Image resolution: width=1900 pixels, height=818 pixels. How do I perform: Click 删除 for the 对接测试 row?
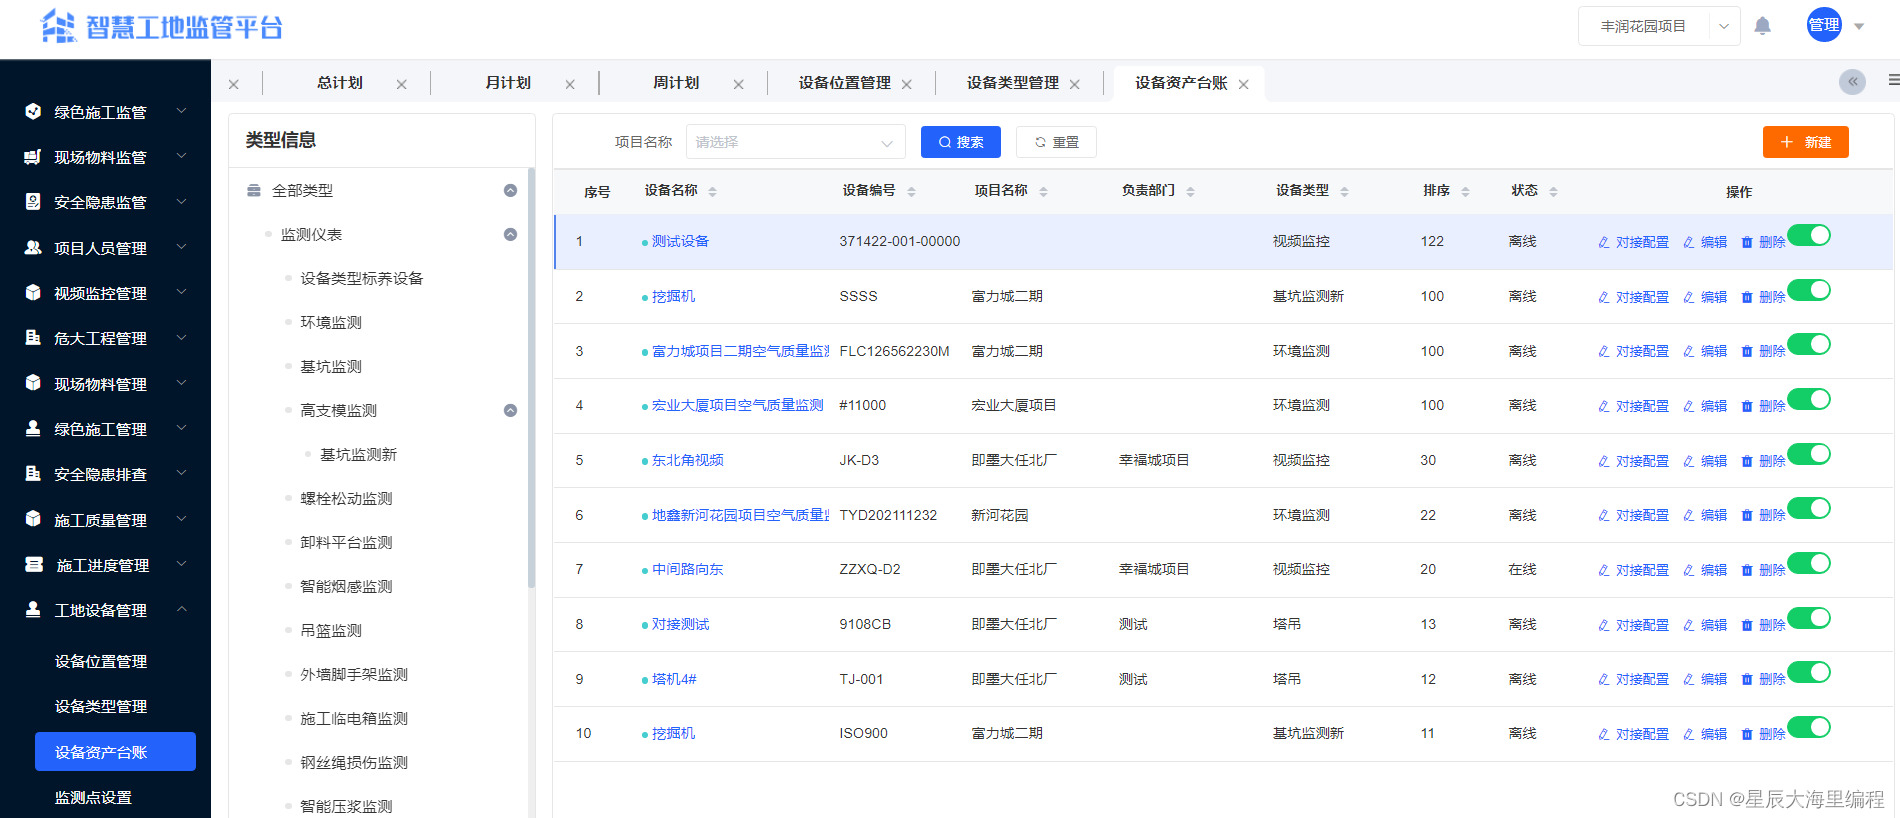click(x=1763, y=625)
